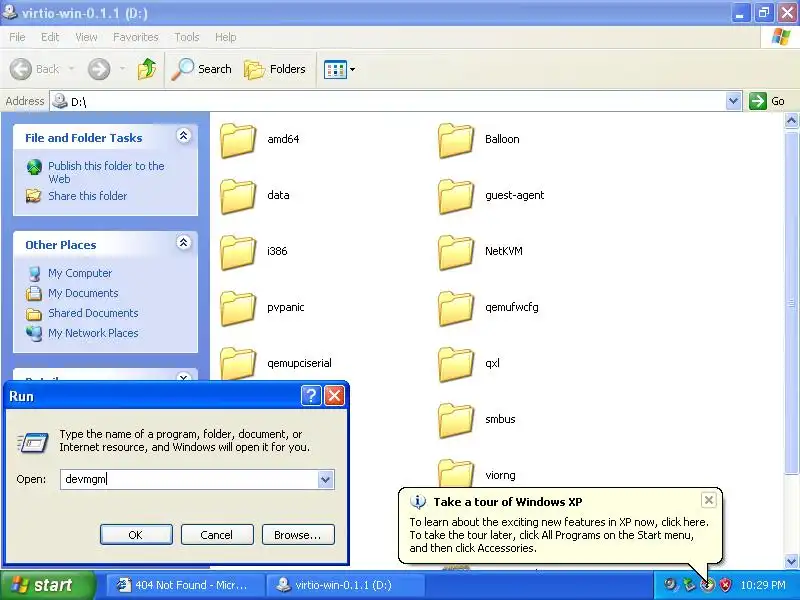The height and width of the screenshot is (600, 800).
Task: Click the Back navigation button
Action: (x=35, y=69)
